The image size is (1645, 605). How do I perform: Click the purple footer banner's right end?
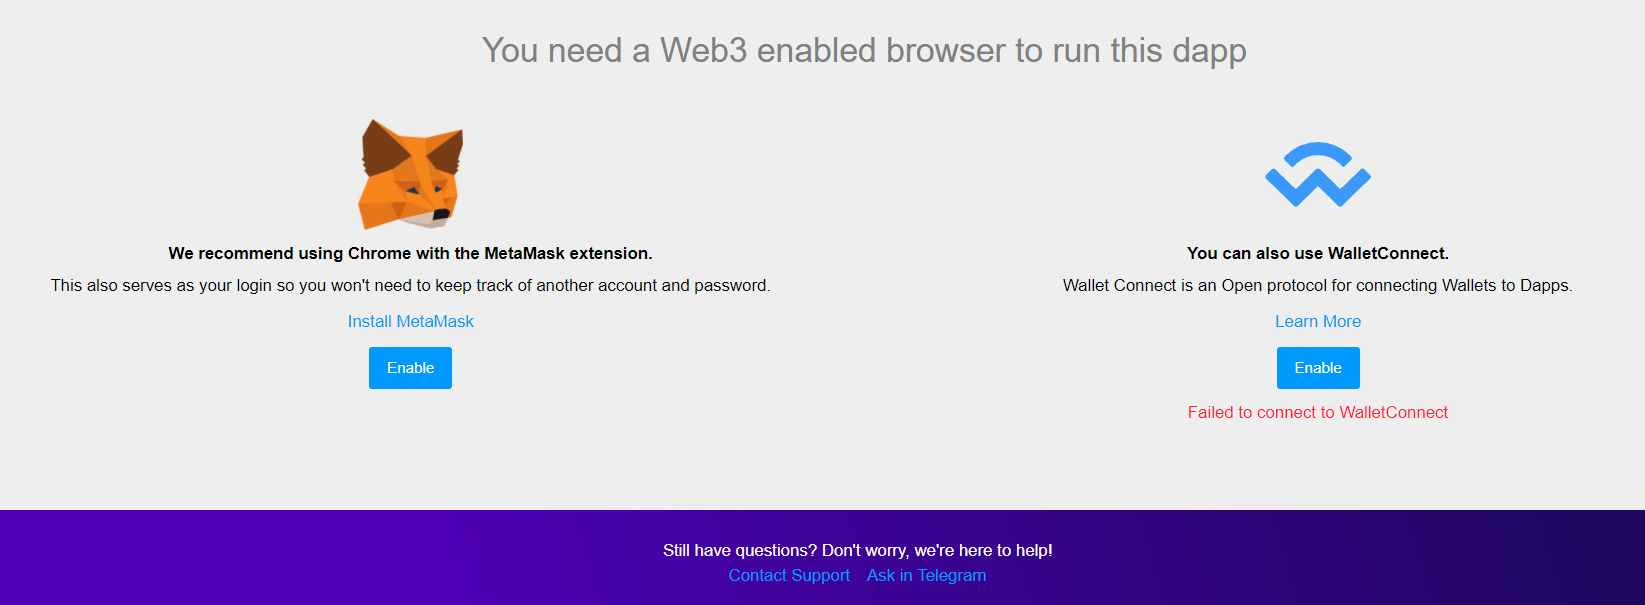pos(1600,557)
